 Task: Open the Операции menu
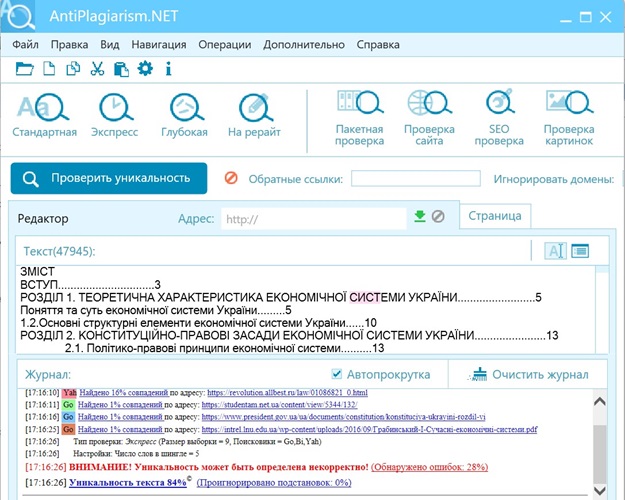225,44
